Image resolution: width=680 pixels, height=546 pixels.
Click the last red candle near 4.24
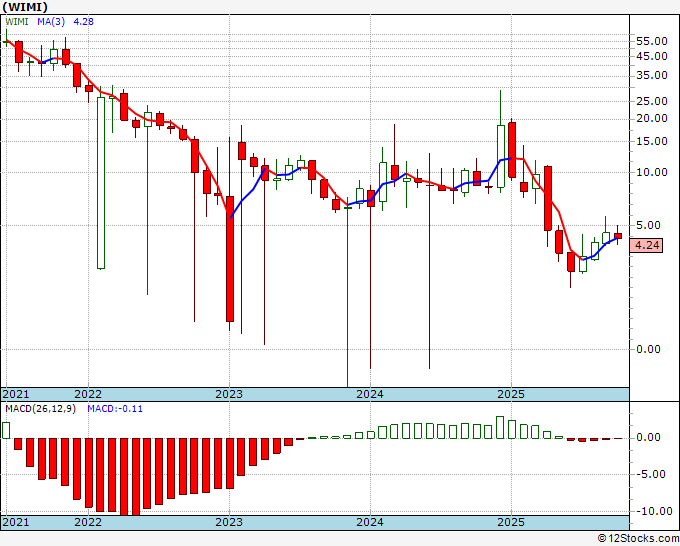pyautogui.click(x=618, y=235)
